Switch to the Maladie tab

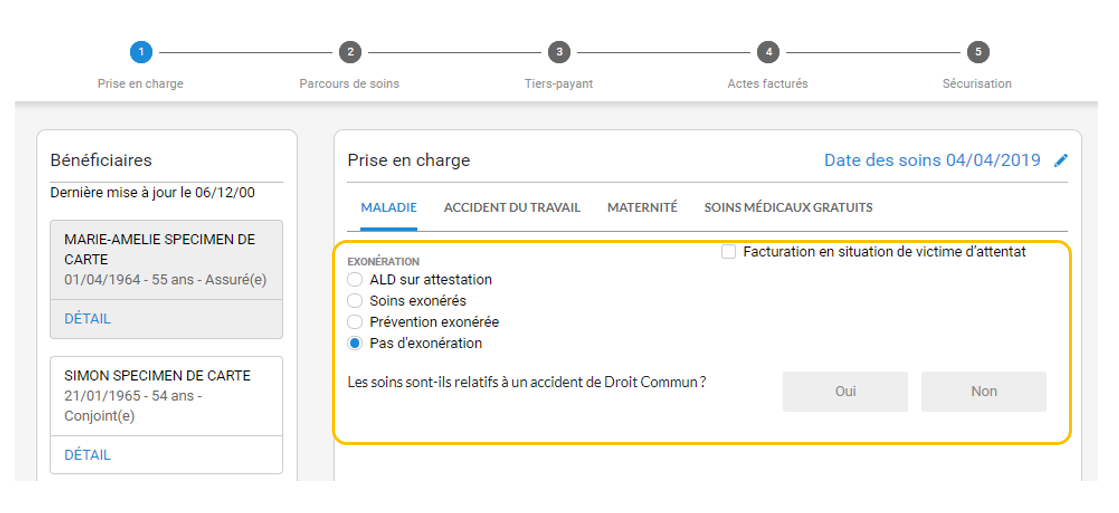tap(388, 208)
